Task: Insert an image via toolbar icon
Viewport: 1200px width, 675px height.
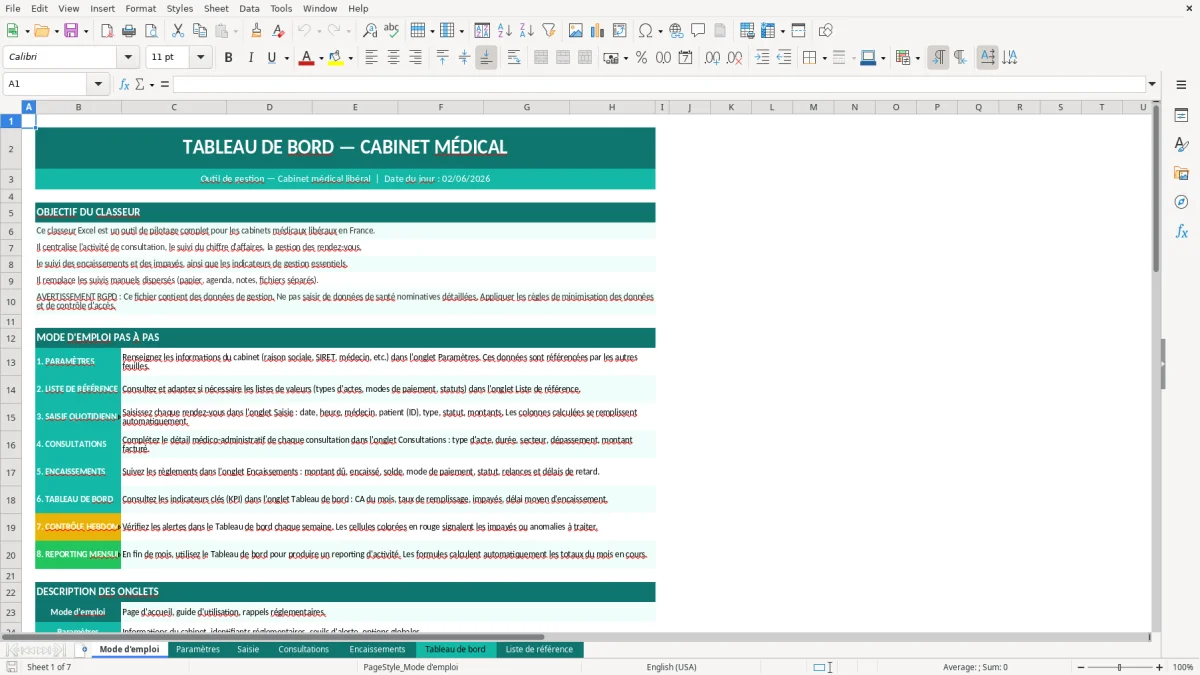Action: coord(576,31)
